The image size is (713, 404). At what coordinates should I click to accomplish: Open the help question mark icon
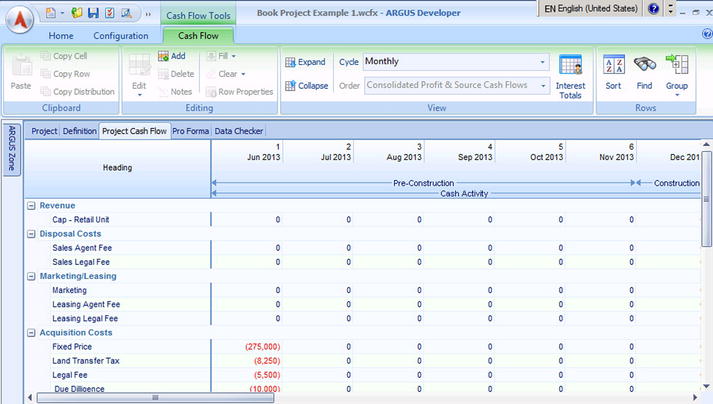(653, 9)
